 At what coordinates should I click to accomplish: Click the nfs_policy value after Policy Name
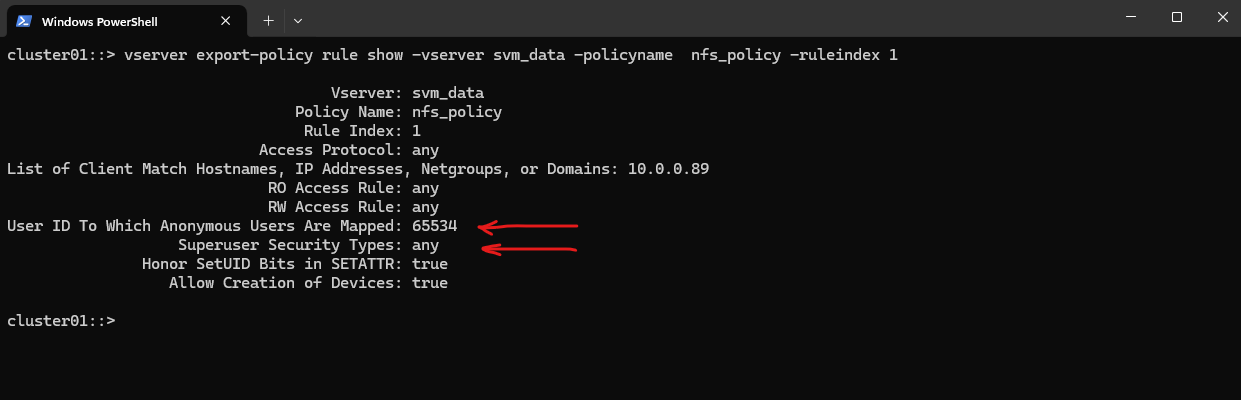(457, 112)
